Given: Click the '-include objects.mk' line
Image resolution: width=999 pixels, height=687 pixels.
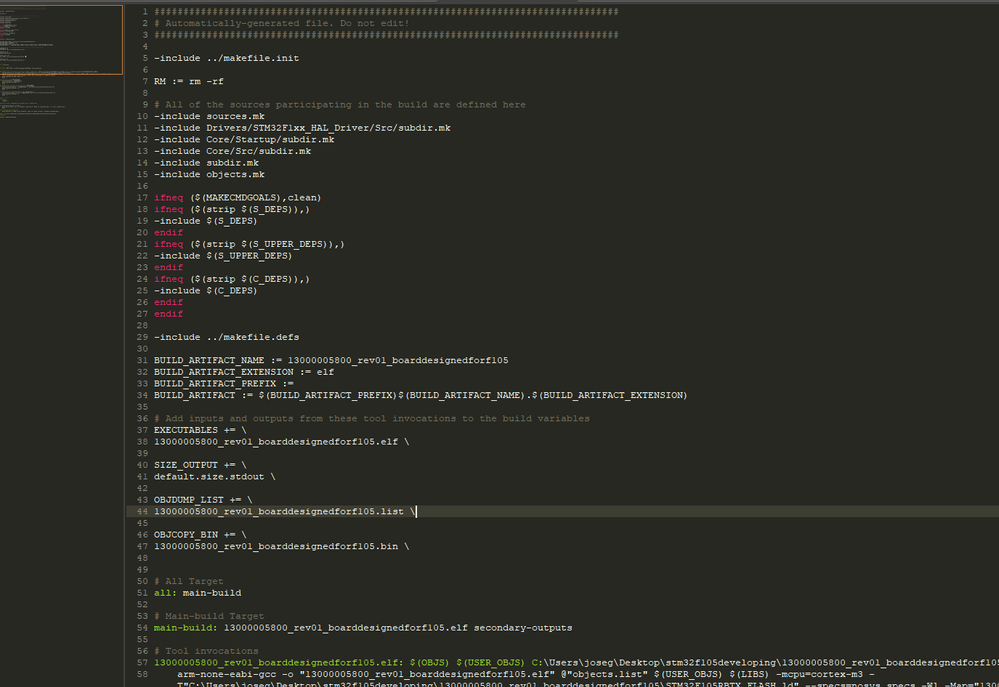Looking at the screenshot, I should pyautogui.click(x=209, y=174).
